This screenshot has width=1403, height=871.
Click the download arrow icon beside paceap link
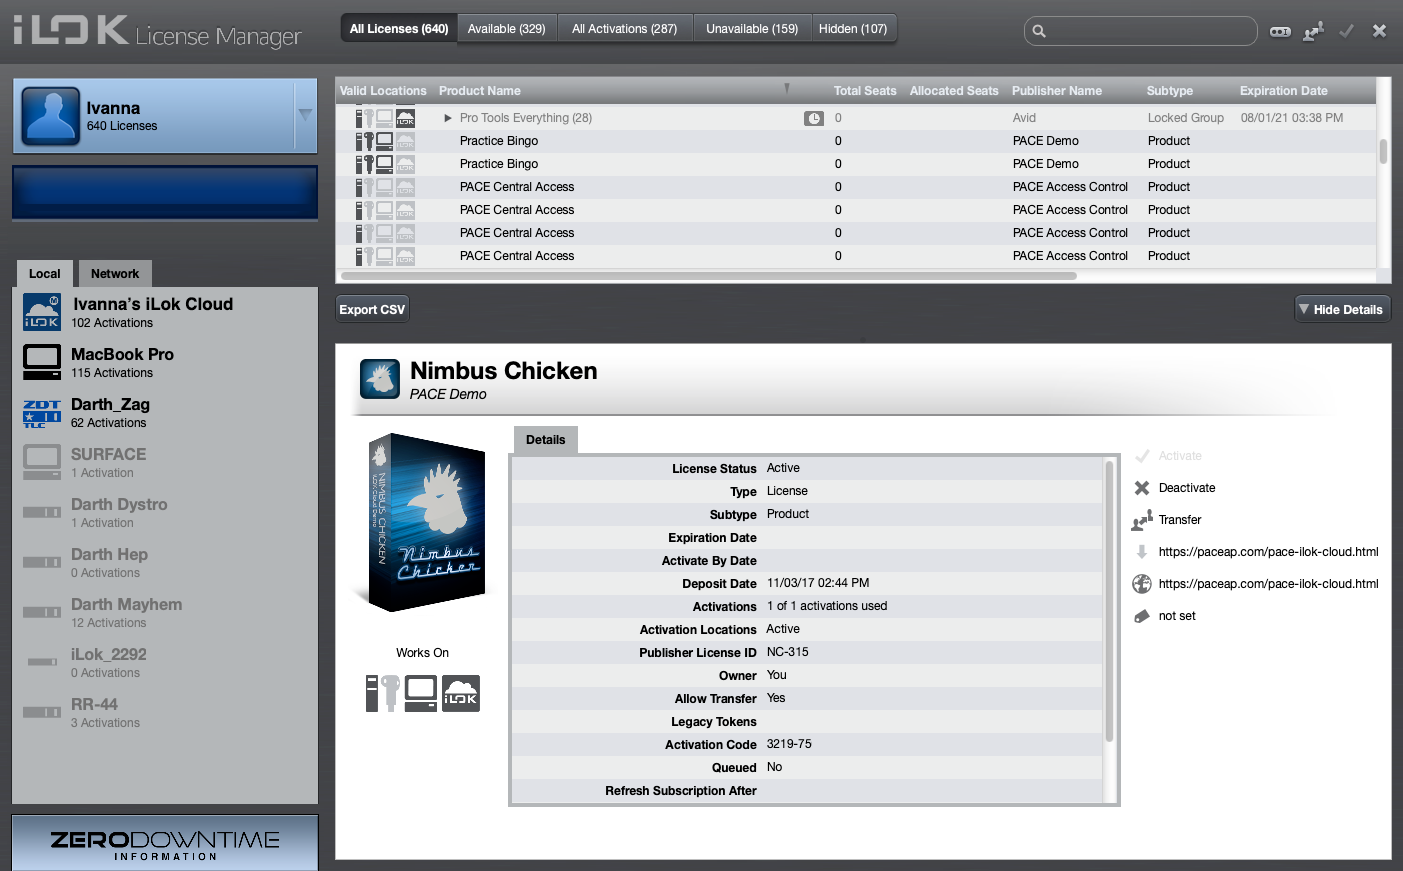(1142, 552)
